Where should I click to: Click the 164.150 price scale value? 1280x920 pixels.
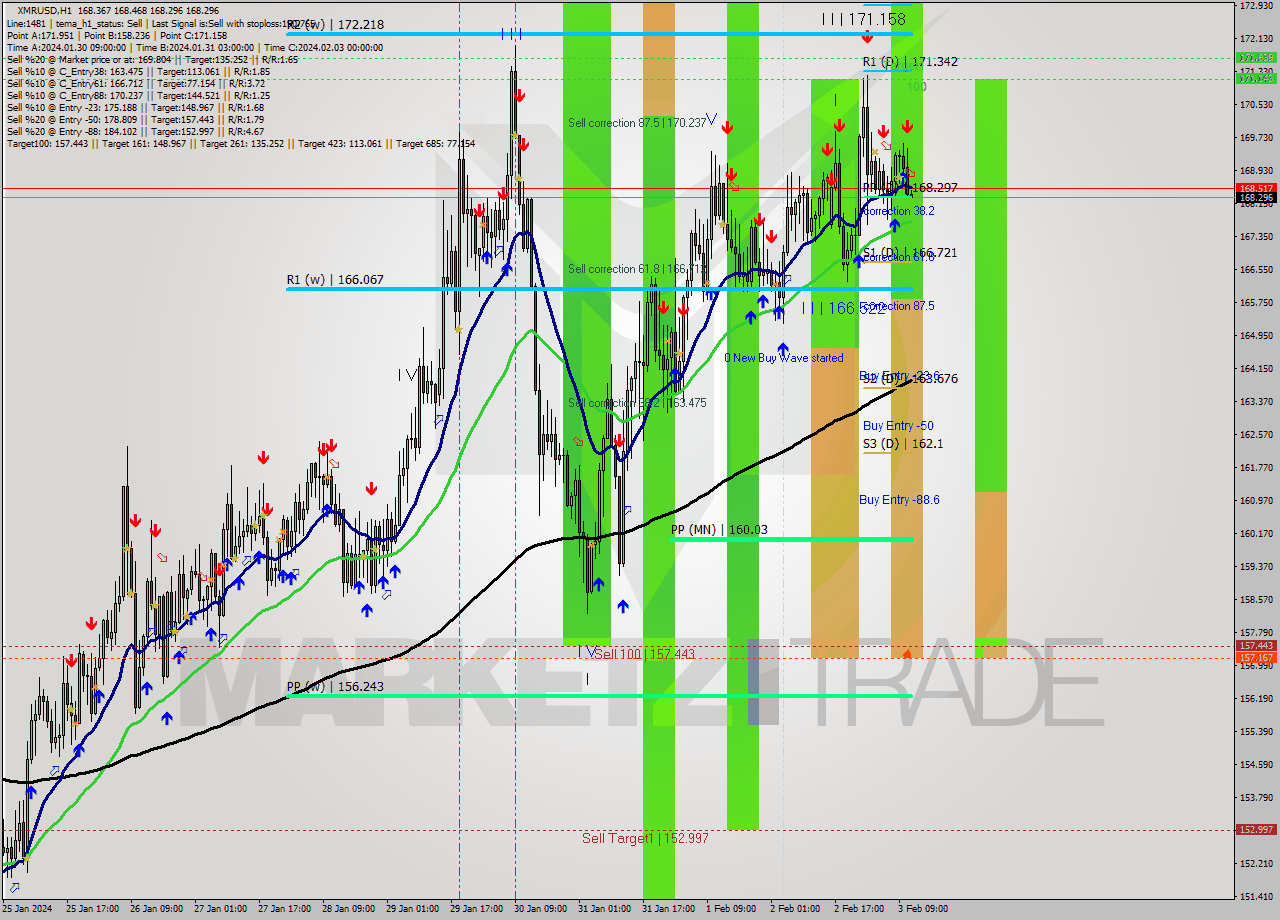[x=1256, y=369]
